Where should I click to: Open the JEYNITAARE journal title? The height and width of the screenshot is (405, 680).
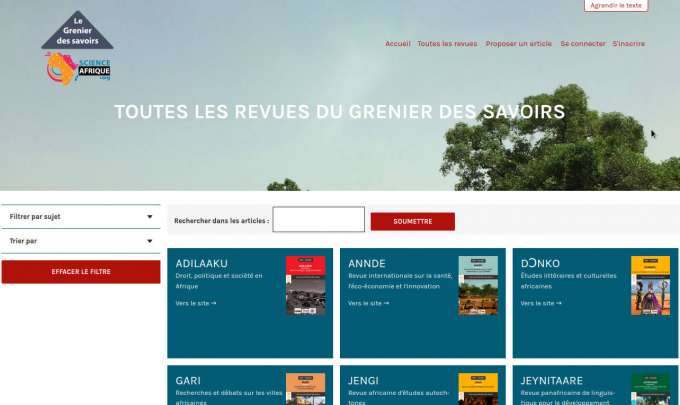552,381
